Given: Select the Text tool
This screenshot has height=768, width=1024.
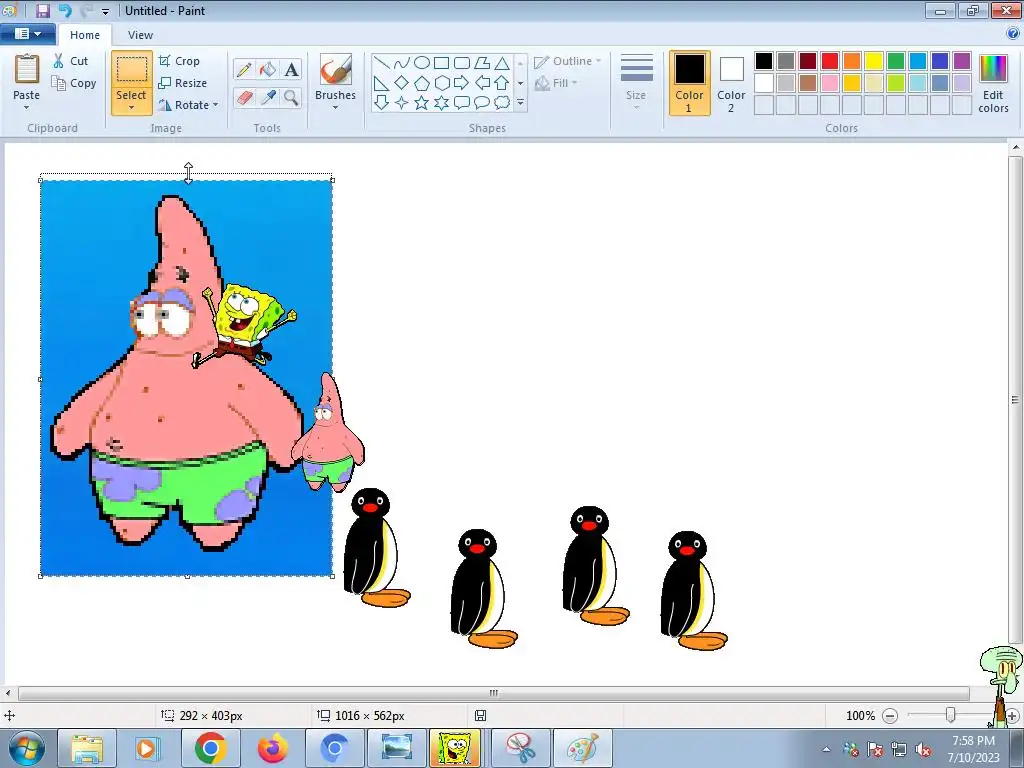Looking at the screenshot, I should coord(291,69).
